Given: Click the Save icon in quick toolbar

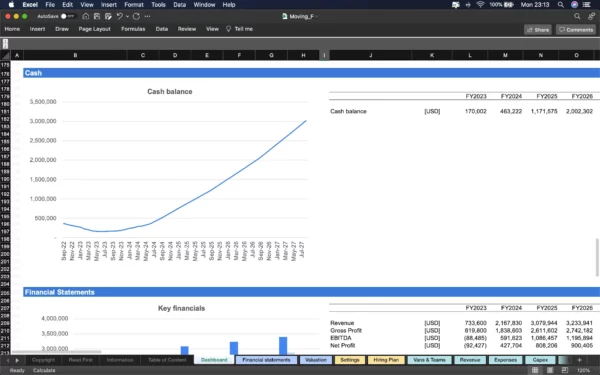Looking at the screenshot, I should pyautogui.click(x=97, y=16).
